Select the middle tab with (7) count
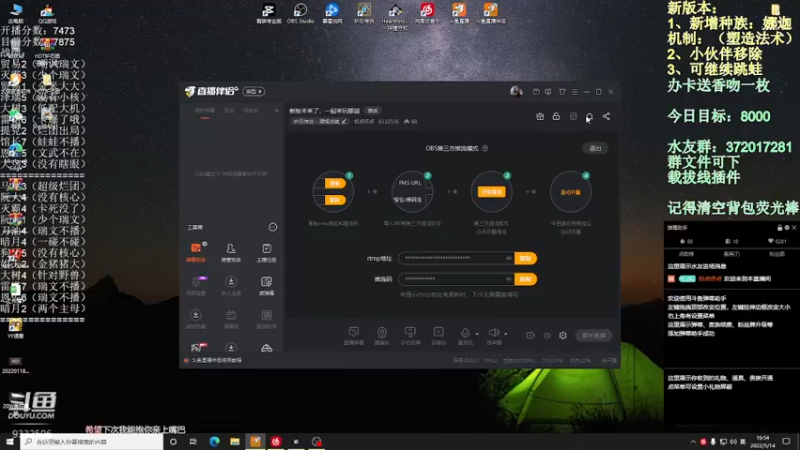 732,254
